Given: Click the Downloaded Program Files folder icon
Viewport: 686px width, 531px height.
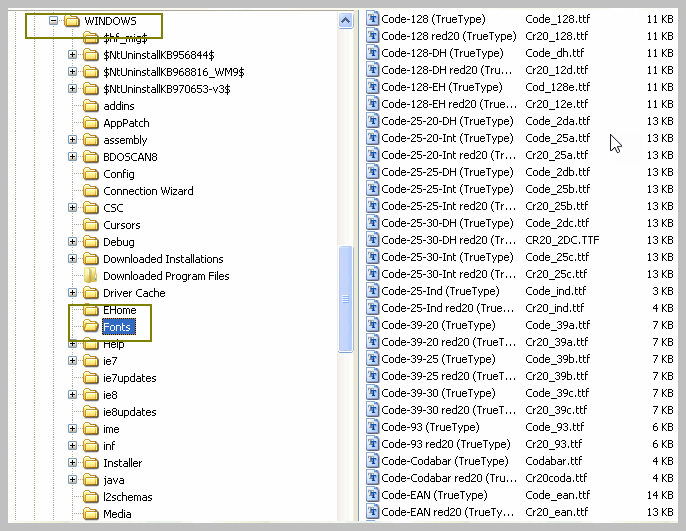Looking at the screenshot, I should (x=90, y=276).
